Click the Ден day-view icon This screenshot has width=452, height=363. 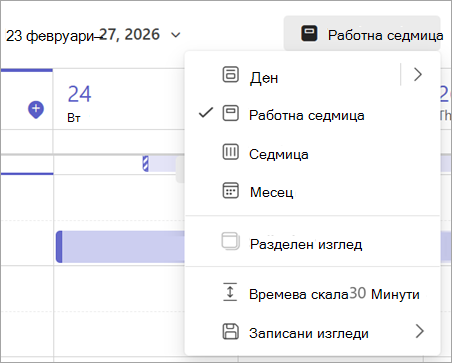click(x=230, y=74)
